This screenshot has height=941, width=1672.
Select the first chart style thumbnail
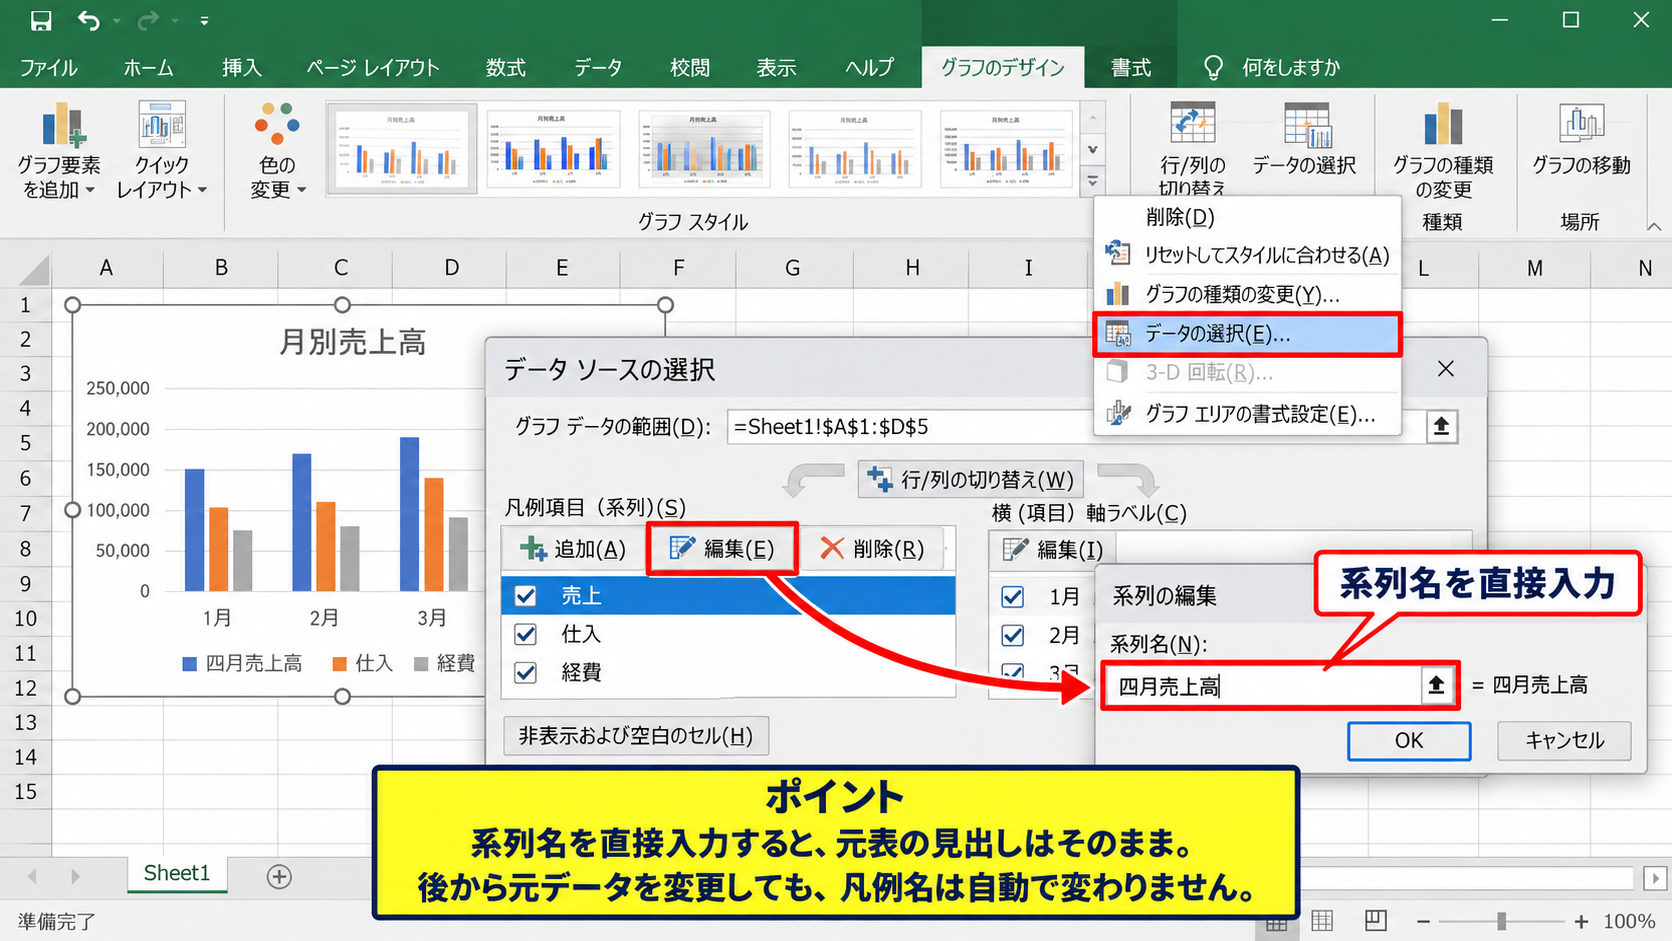click(401, 148)
